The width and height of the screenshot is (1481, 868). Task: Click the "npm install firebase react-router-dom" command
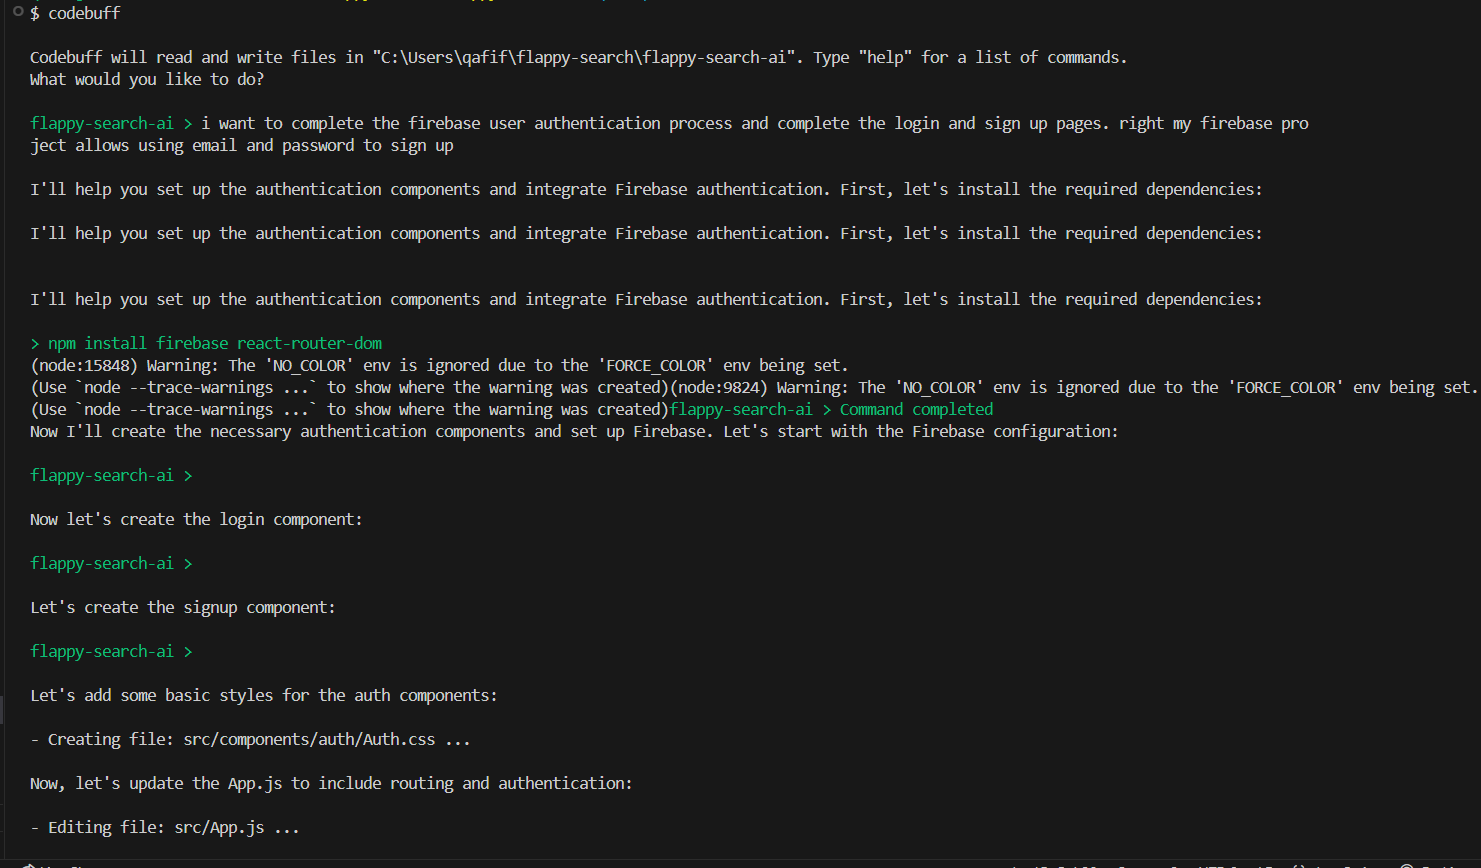point(215,344)
